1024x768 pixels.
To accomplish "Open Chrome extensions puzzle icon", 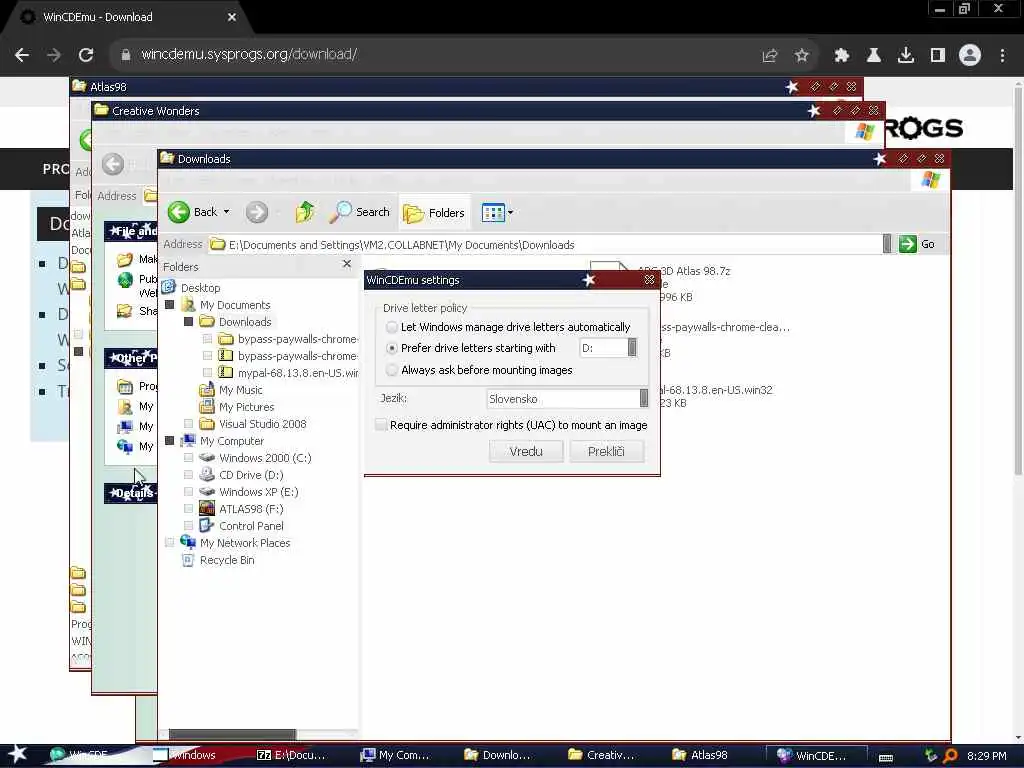I will (842, 56).
